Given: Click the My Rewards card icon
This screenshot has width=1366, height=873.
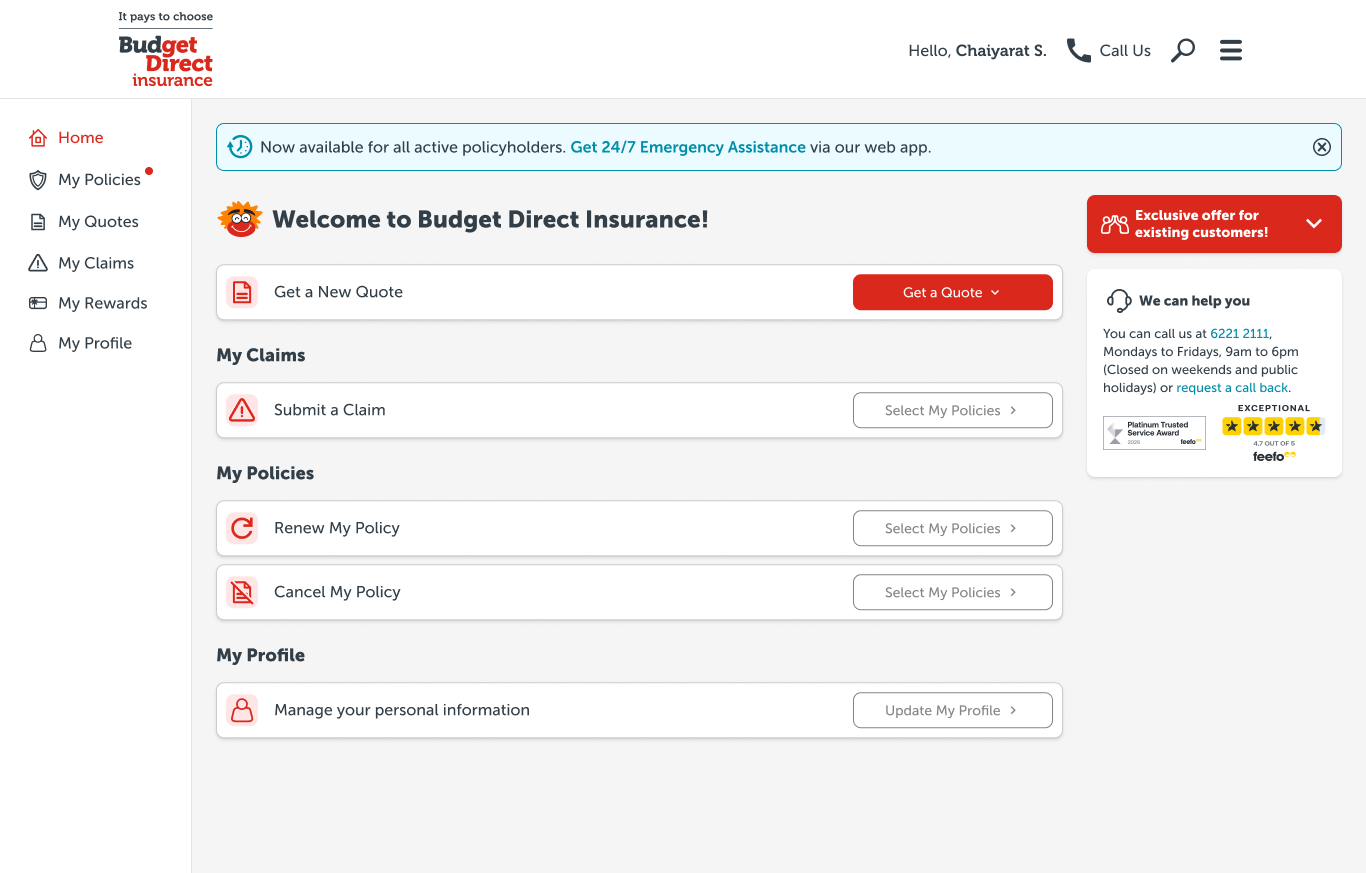Looking at the screenshot, I should [38, 303].
